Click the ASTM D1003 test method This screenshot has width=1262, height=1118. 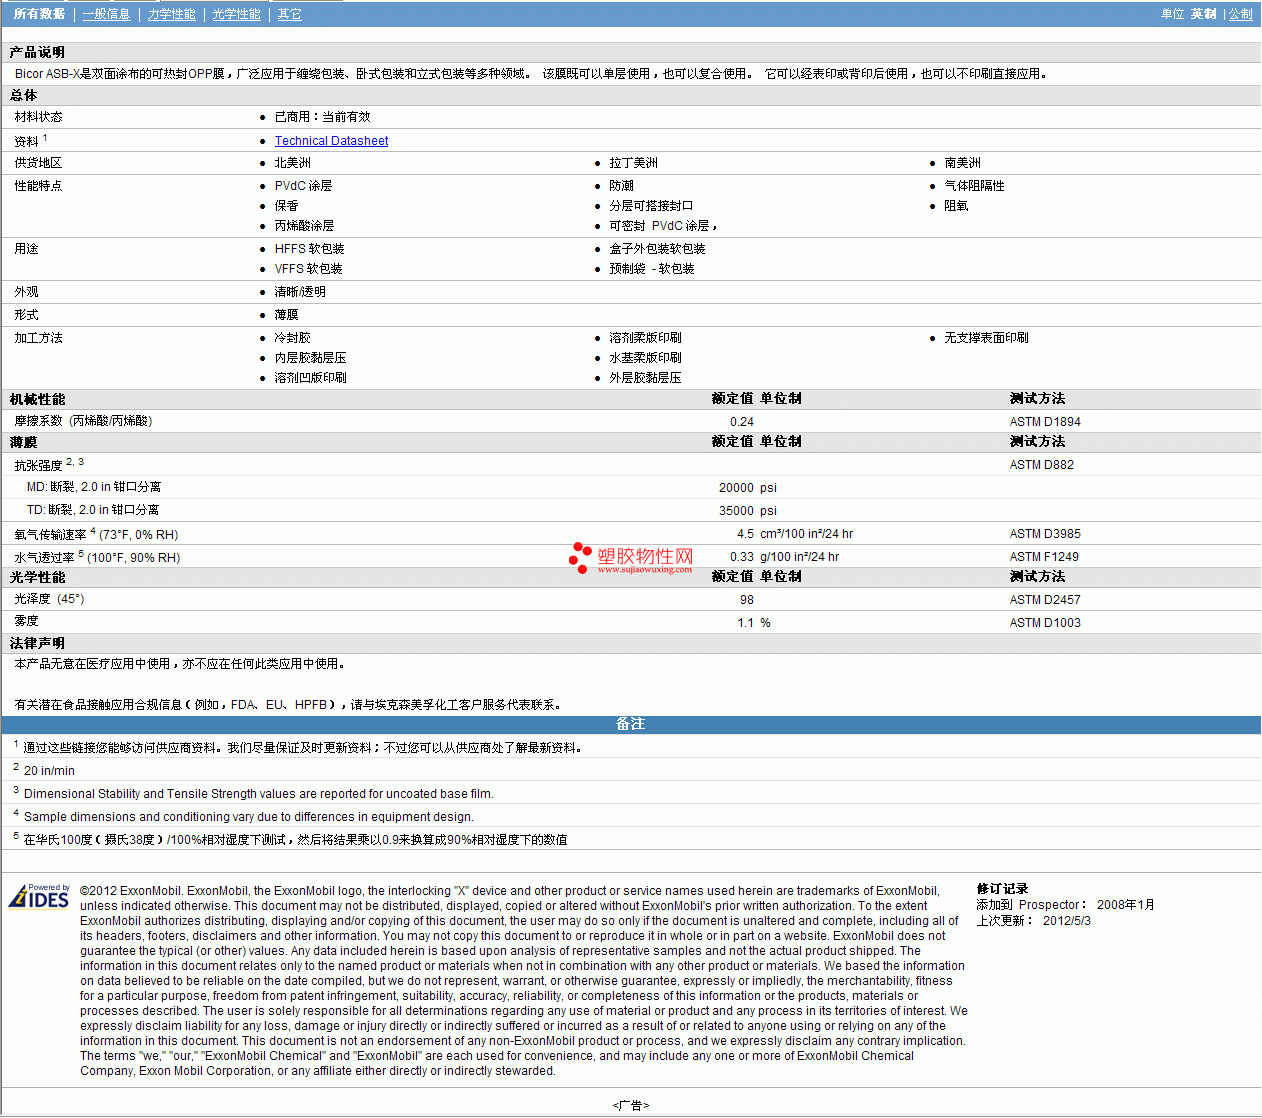pos(1045,623)
